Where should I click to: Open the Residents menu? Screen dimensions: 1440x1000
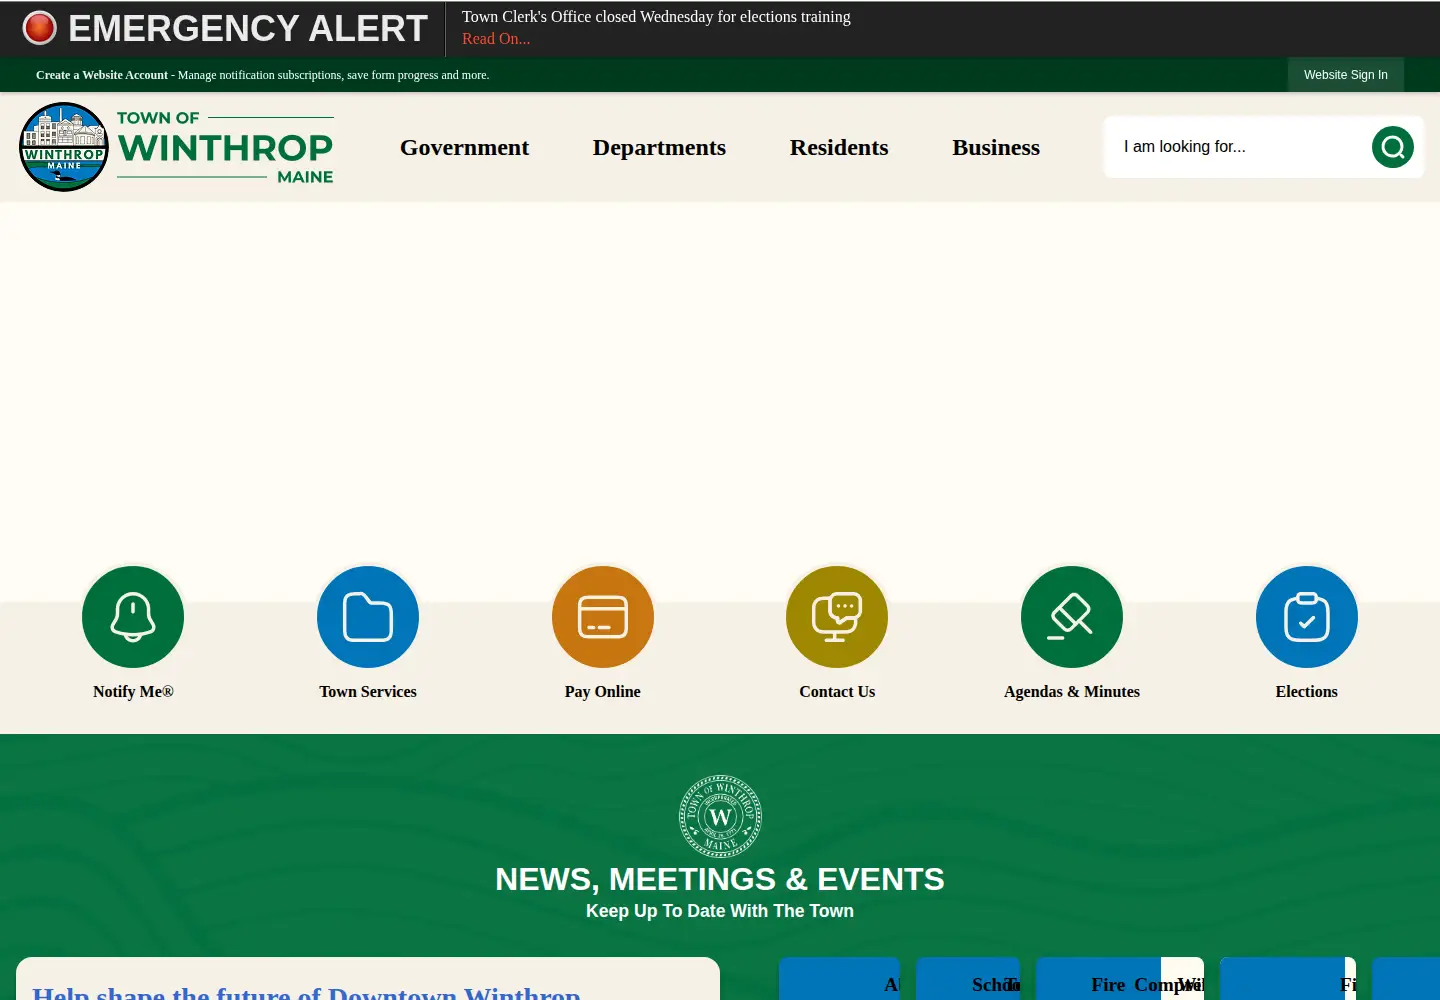[839, 148]
